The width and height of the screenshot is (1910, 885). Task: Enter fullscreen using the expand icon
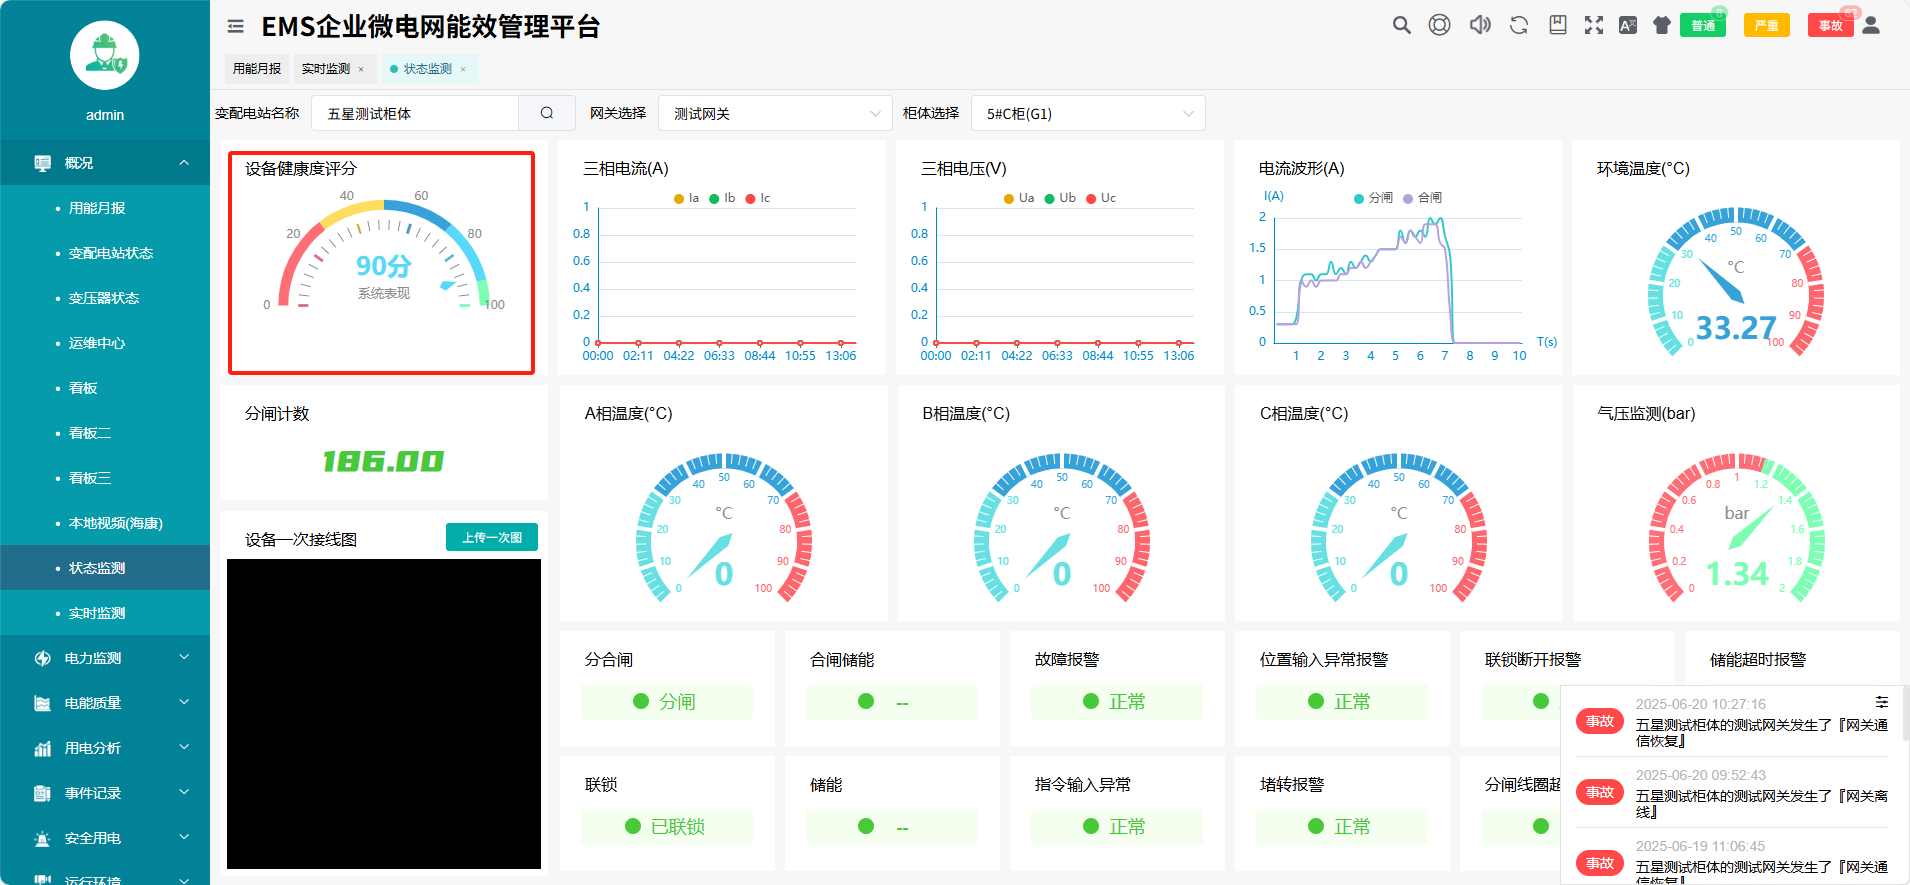coord(1594,25)
